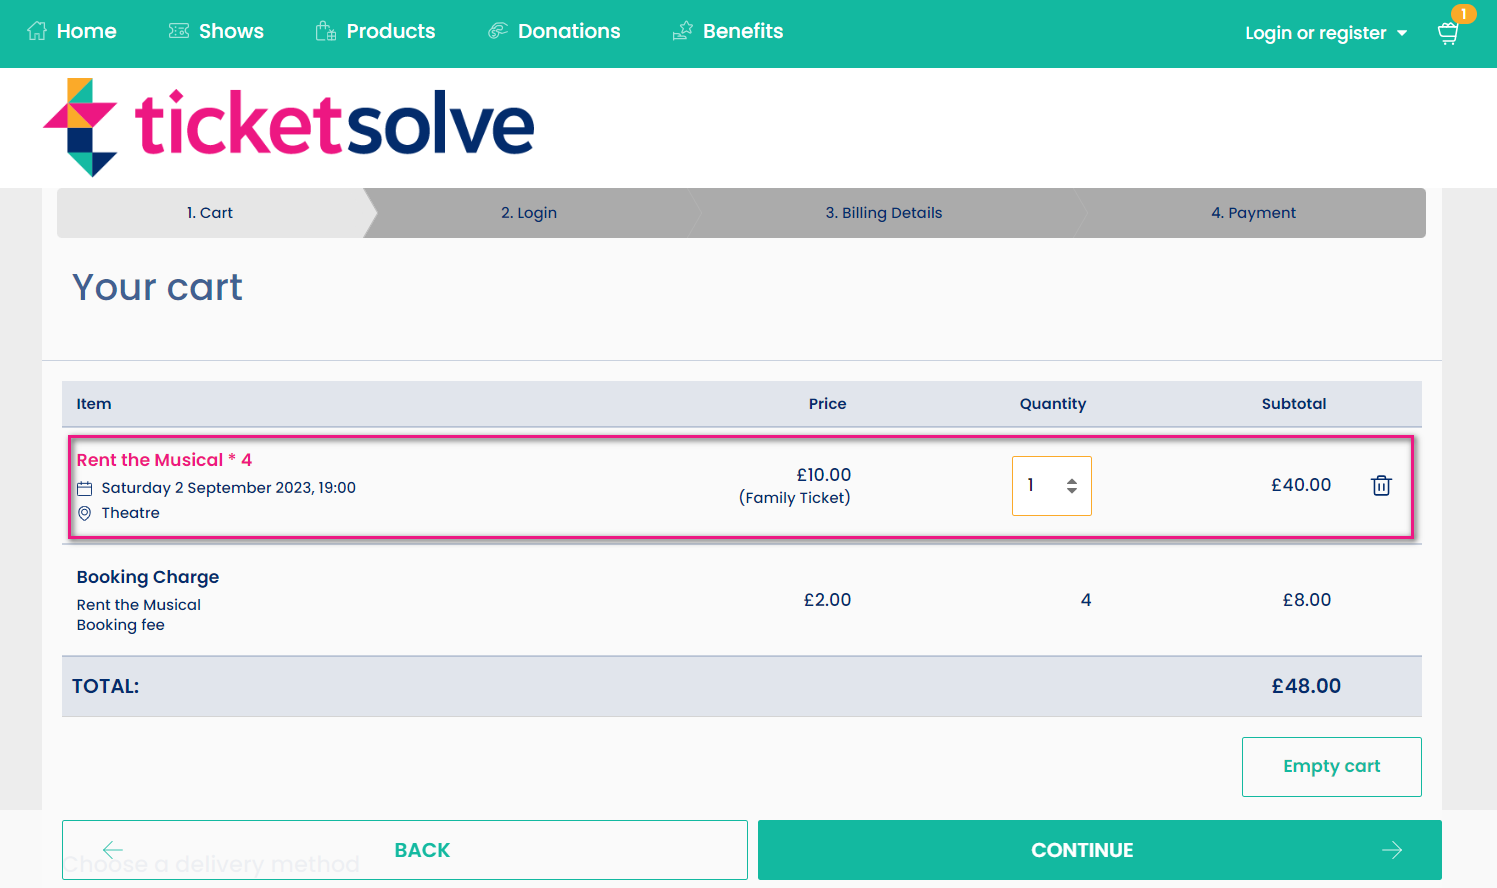Click the calendar icon beside the show date
Image resolution: width=1497 pixels, height=888 pixels.
coord(84,487)
